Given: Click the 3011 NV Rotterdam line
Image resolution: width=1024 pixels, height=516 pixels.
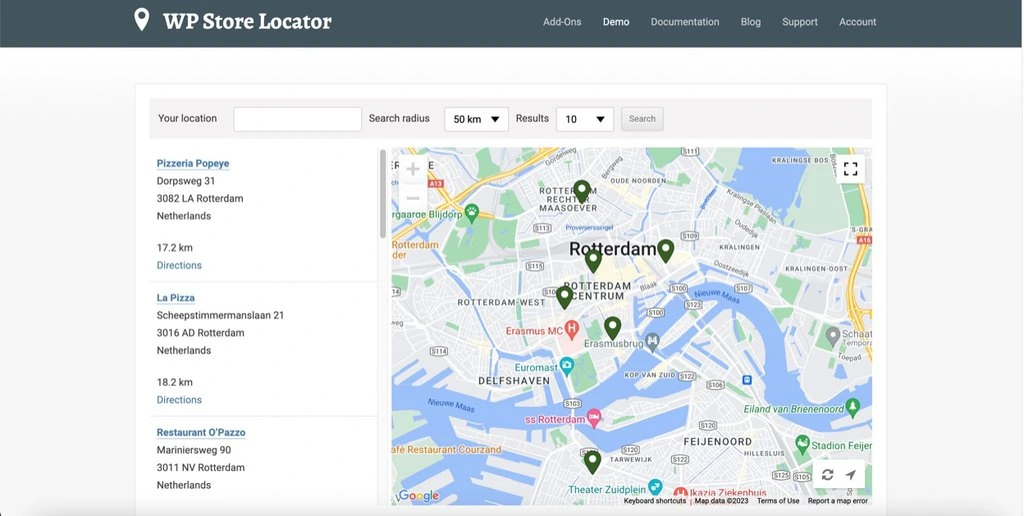Looking at the screenshot, I should click(x=200, y=468).
